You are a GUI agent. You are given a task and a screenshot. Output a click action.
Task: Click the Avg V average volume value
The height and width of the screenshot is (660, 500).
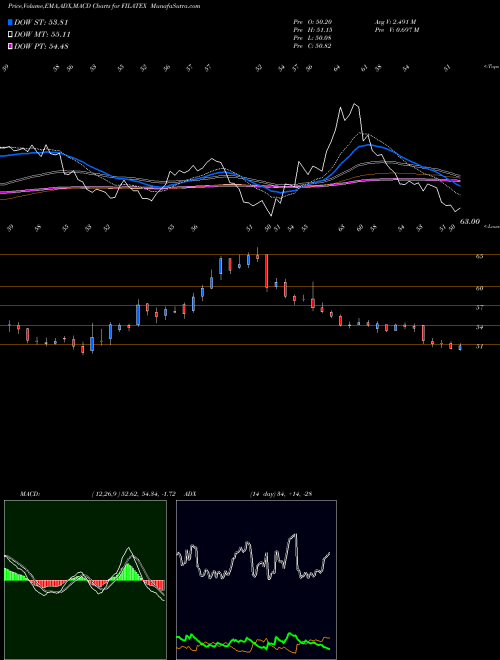point(395,22)
